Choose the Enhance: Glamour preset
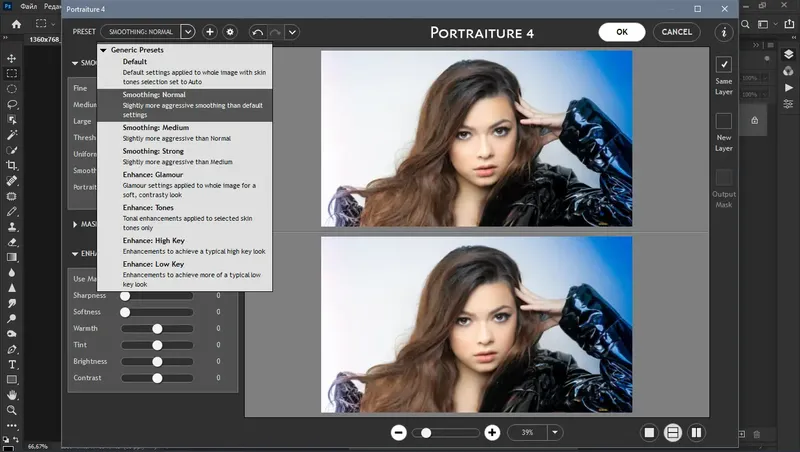Image resolution: width=800 pixels, height=452 pixels. [x=153, y=175]
